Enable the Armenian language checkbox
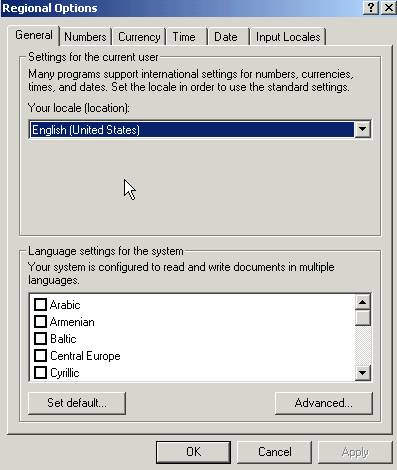Screen dimensions: 397x470 pos(40,321)
